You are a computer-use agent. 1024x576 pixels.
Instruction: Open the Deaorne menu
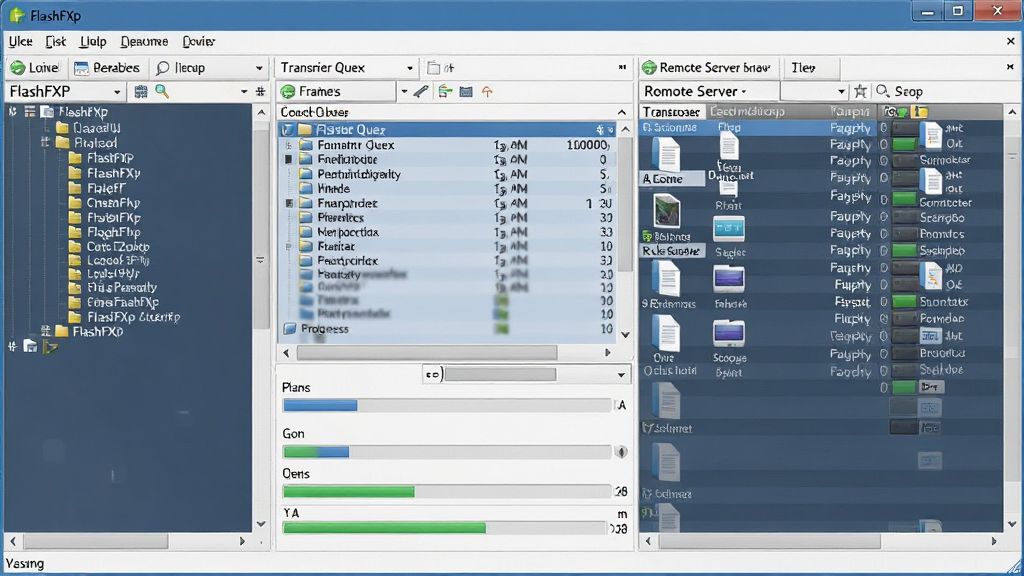tap(144, 41)
